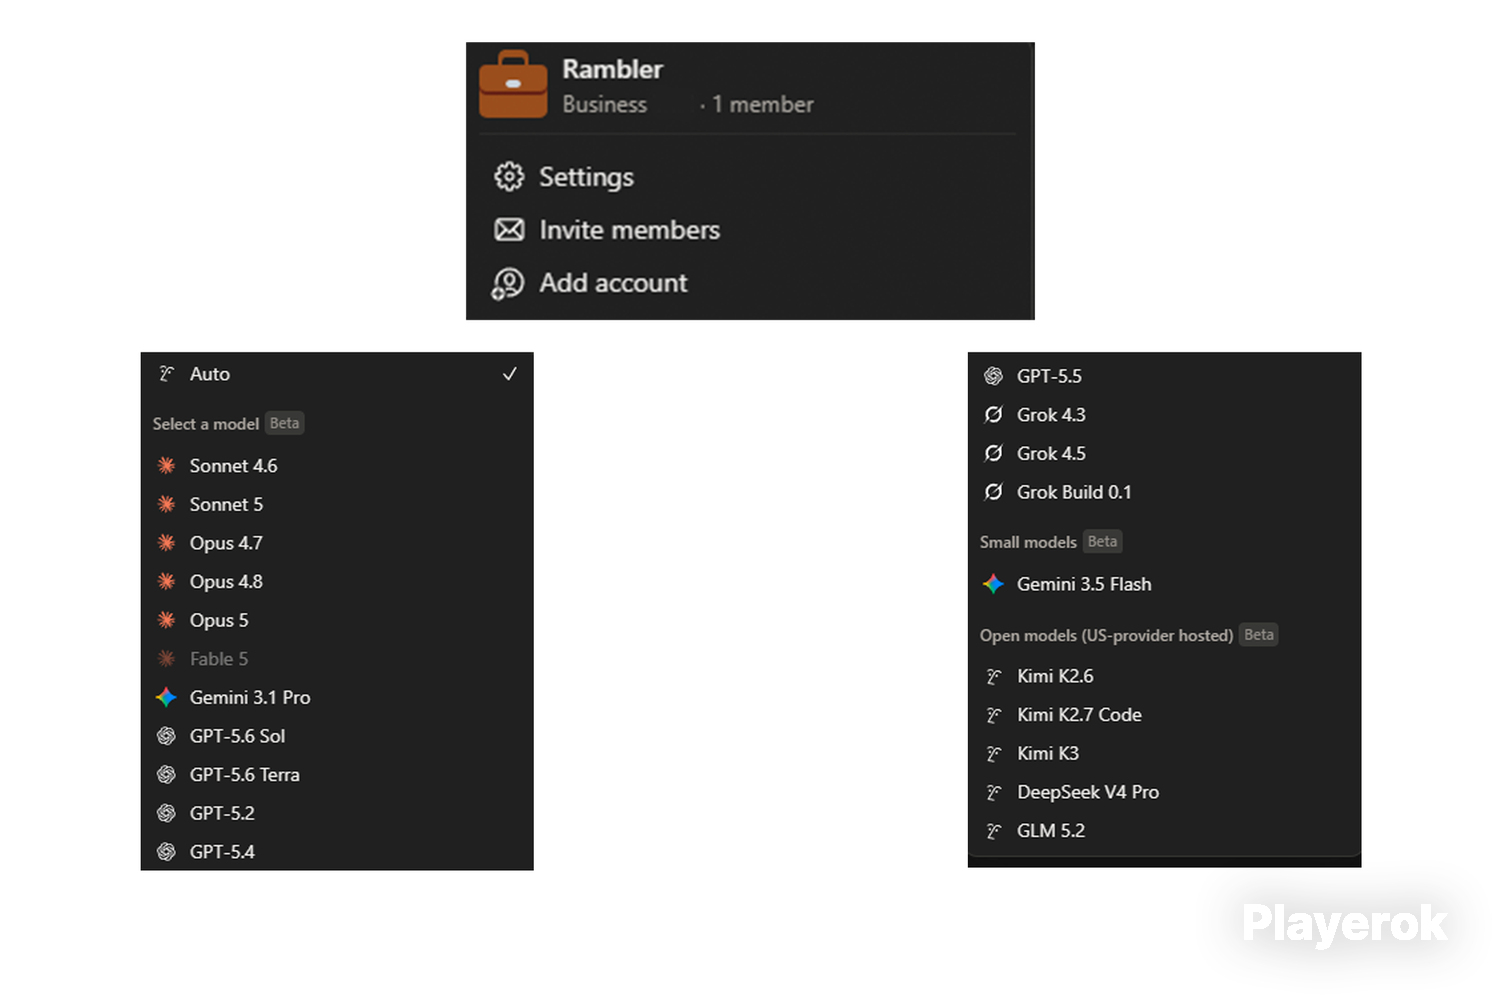Select Gemini 3.5 Flash small model
The image size is (1501, 1000).
pos(1164,584)
